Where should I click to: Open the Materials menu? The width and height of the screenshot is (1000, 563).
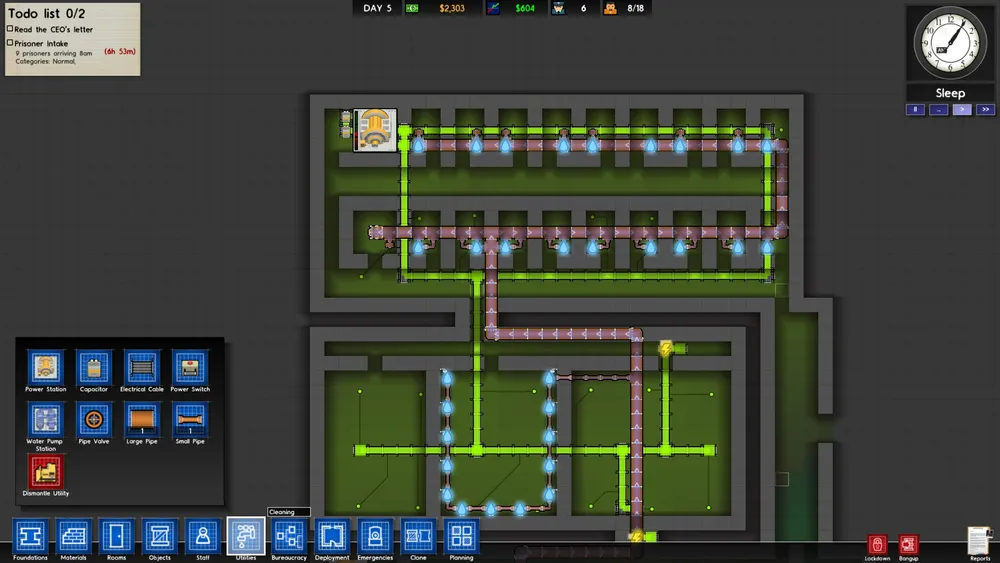click(73, 536)
